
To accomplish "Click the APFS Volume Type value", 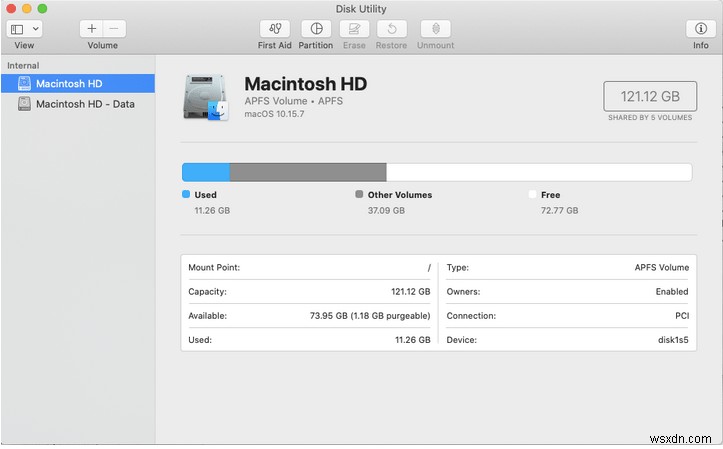I will (662, 267).
